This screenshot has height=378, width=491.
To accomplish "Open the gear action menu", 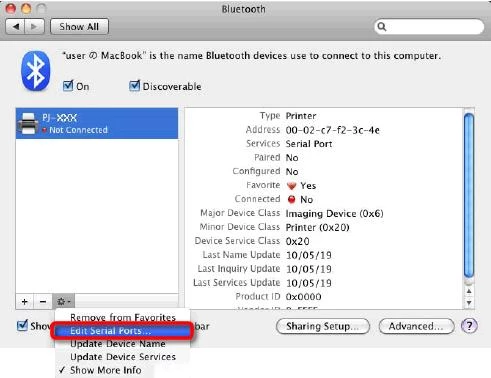I will pyautogui.click(x=63, y=302).
